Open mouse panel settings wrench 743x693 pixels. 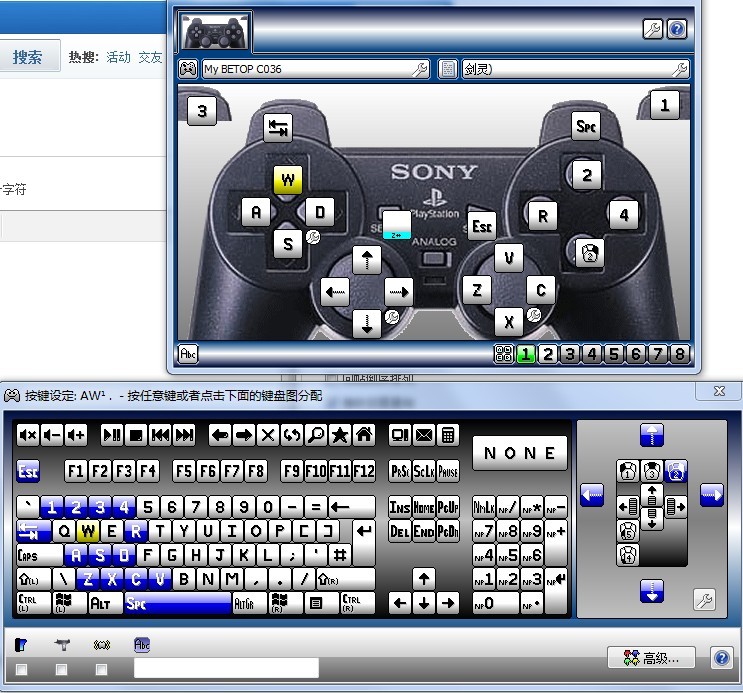[705, 599]
